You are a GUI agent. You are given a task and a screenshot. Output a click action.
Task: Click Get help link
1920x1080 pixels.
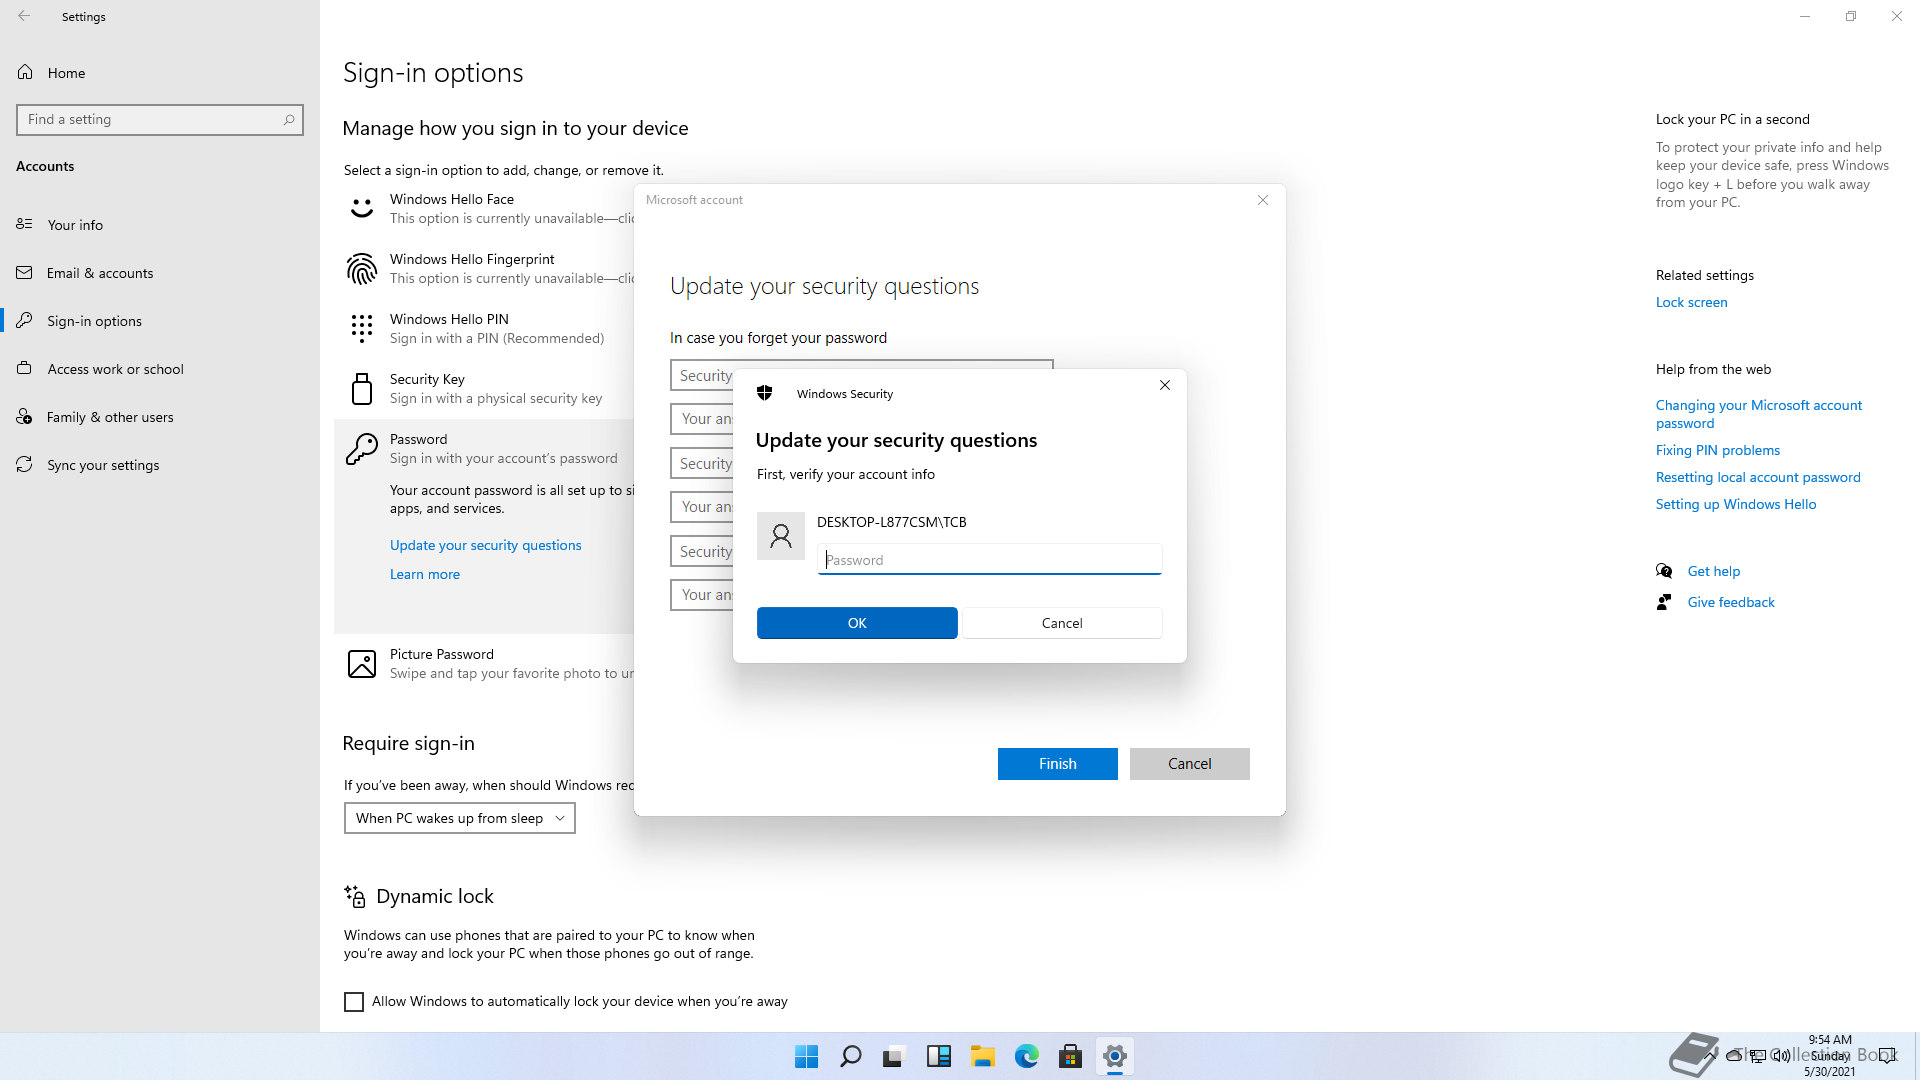[1713, 571]
